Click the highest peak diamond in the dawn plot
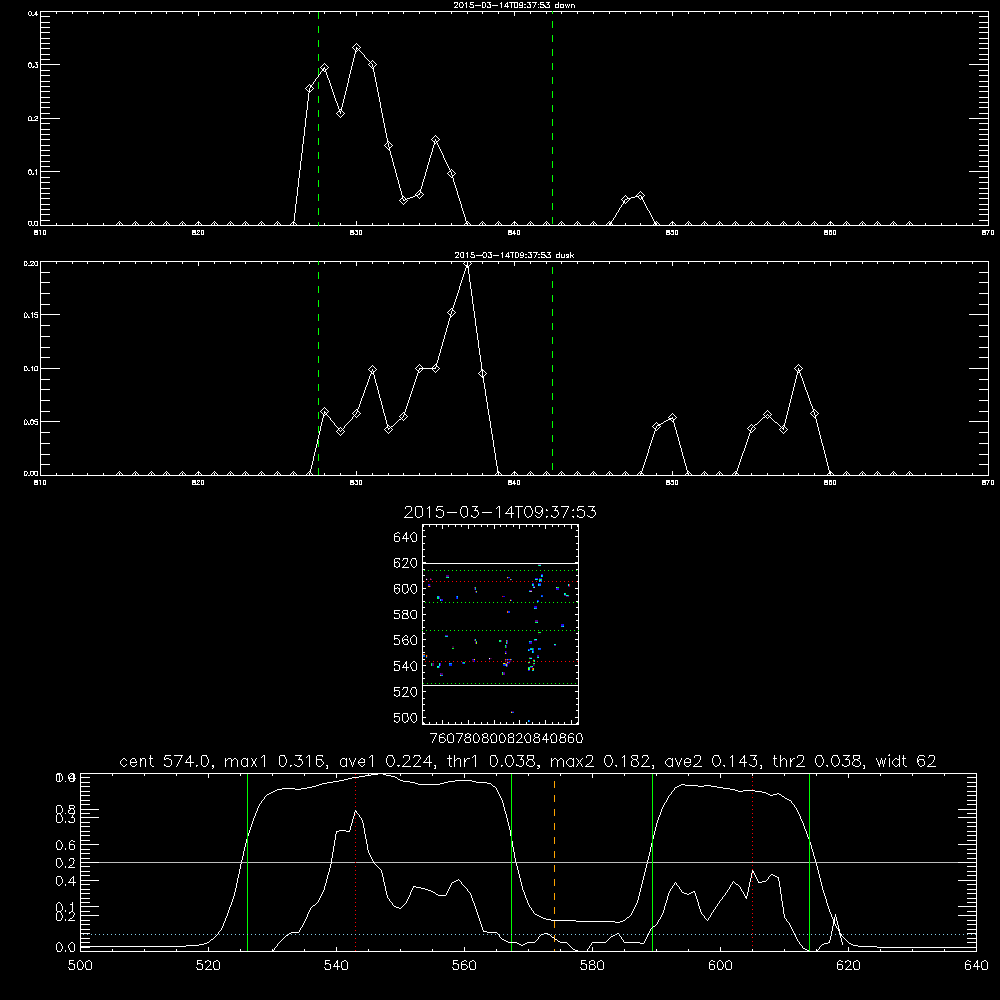The height and width of the screenshot is (1000, 1000). (357, 48)
